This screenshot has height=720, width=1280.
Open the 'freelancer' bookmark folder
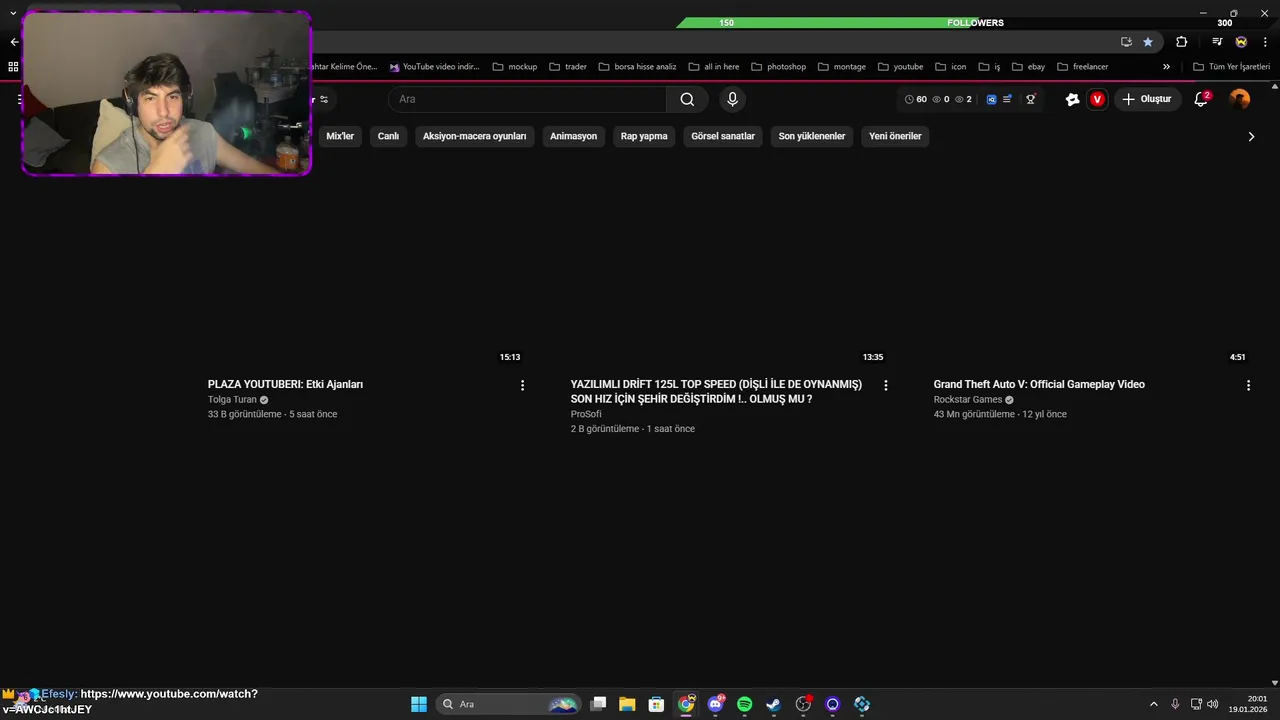pyautogui.click(x=1083, y=67)
